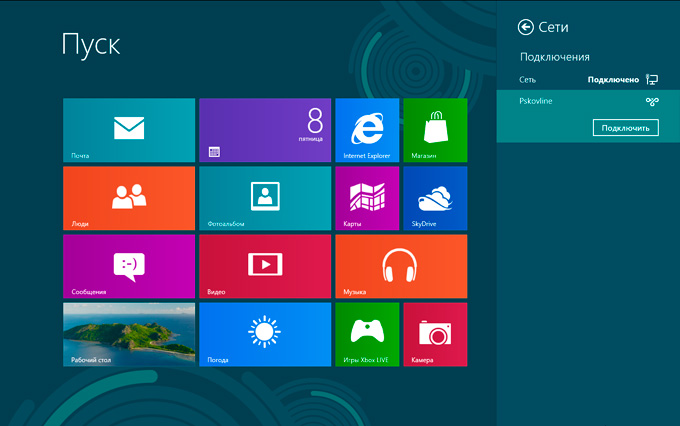Click the Подключить connect button
The height and width of the screenshot is (426, 680).
pyautogui.click(x=625, y=128)
